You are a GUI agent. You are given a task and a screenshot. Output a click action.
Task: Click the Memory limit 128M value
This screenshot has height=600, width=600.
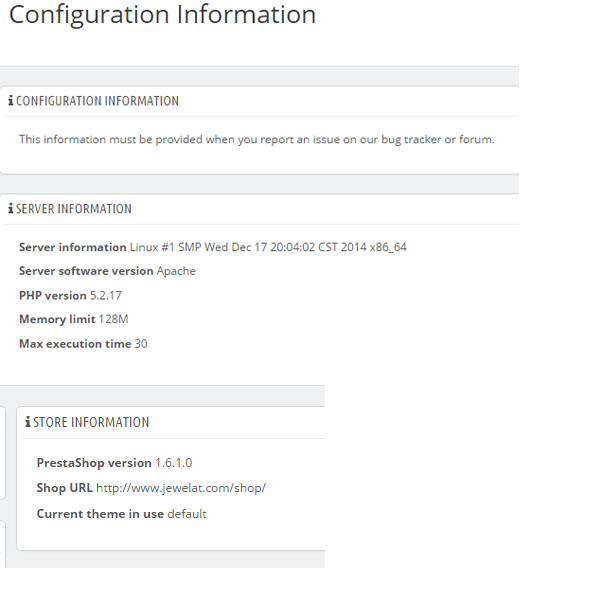113,319
